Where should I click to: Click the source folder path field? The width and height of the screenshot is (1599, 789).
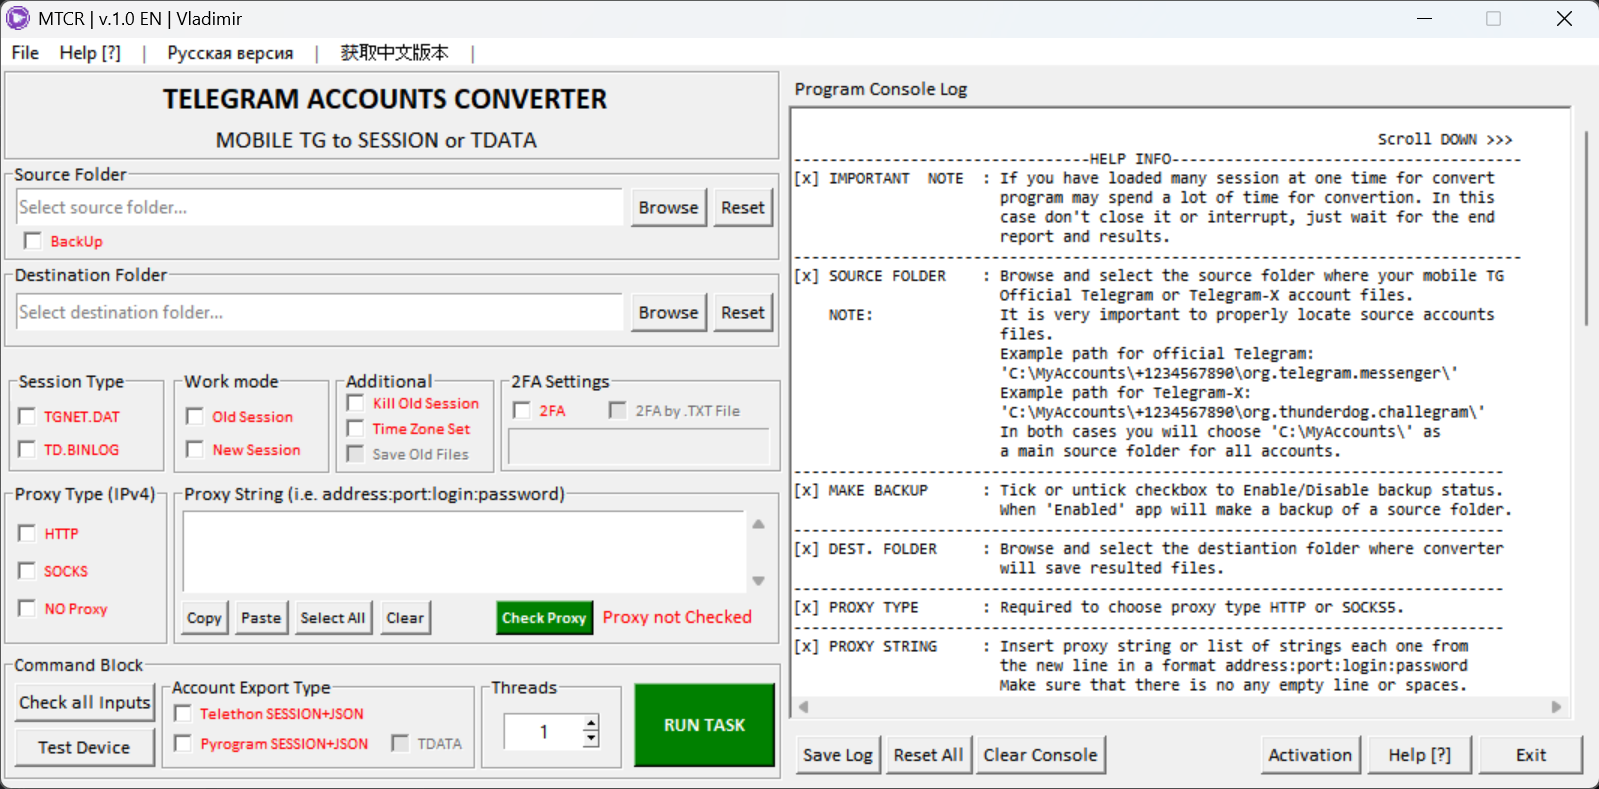click(320, 207)
